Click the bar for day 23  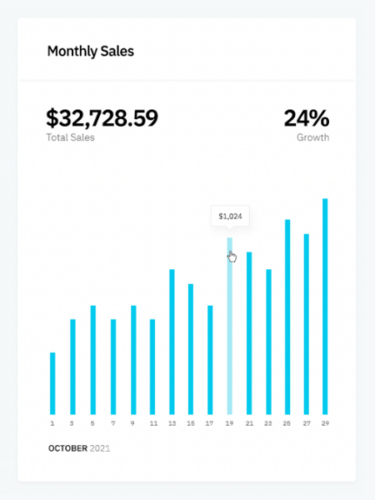pos(269,342)
